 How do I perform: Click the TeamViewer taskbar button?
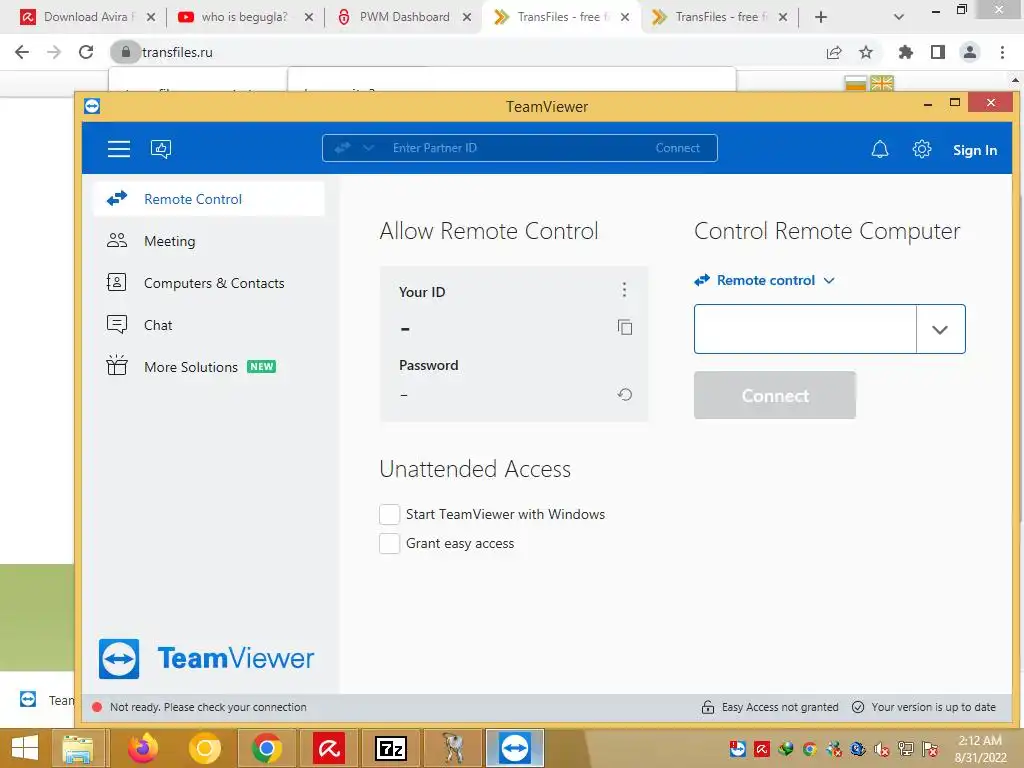pyautogui.click(x=515, y=748)
